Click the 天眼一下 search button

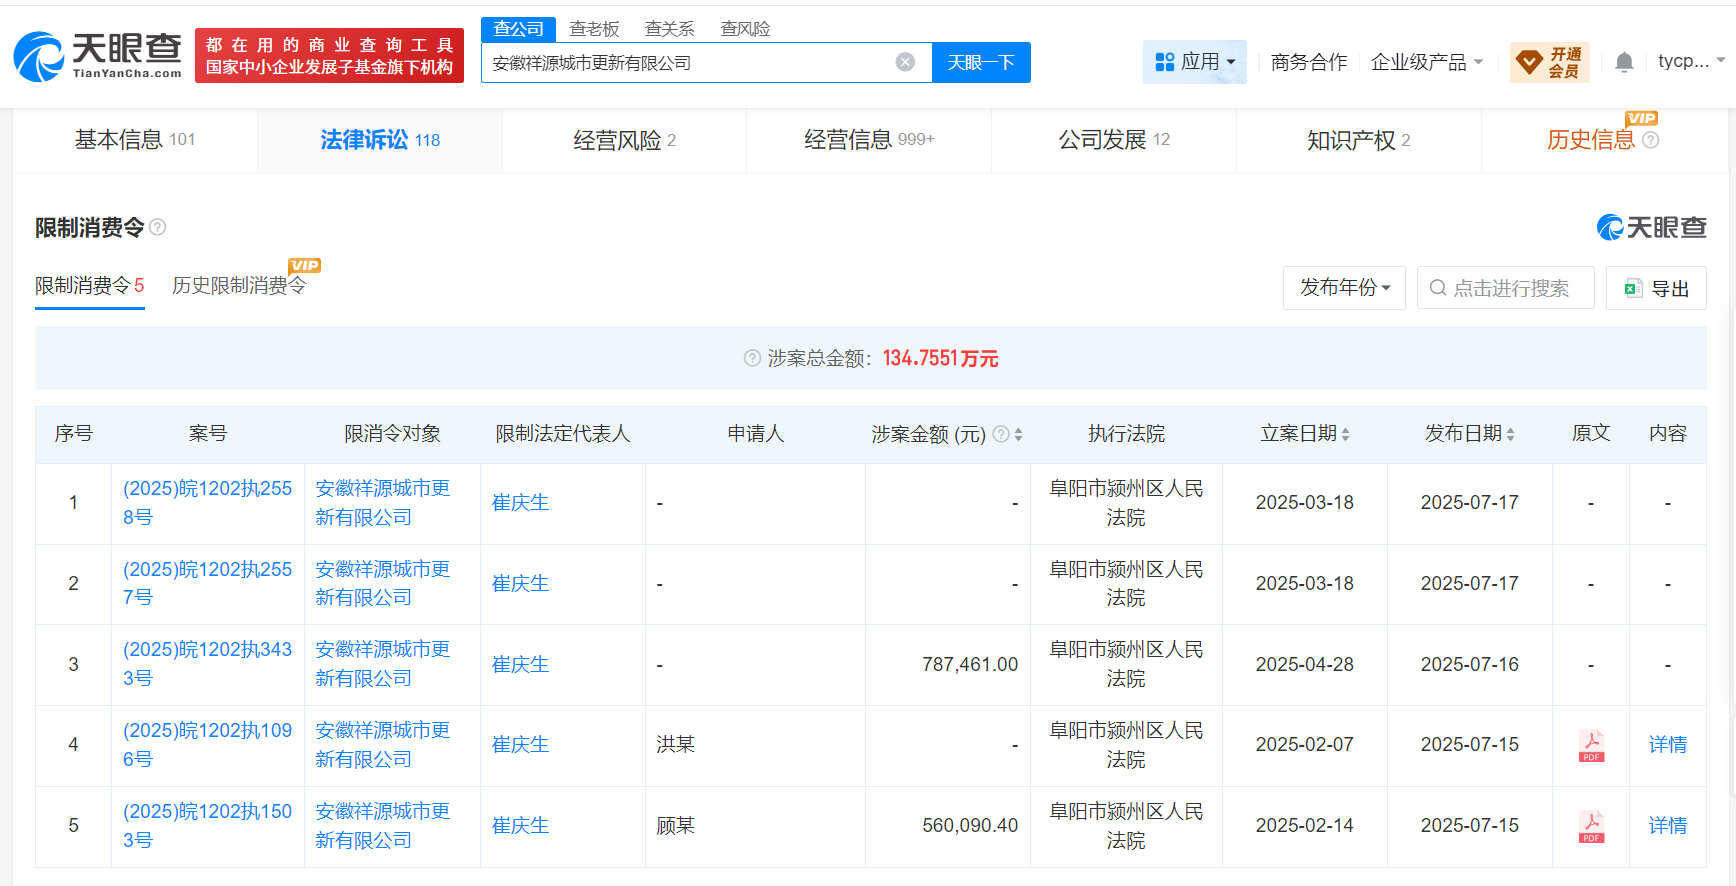tap(981, 62)
